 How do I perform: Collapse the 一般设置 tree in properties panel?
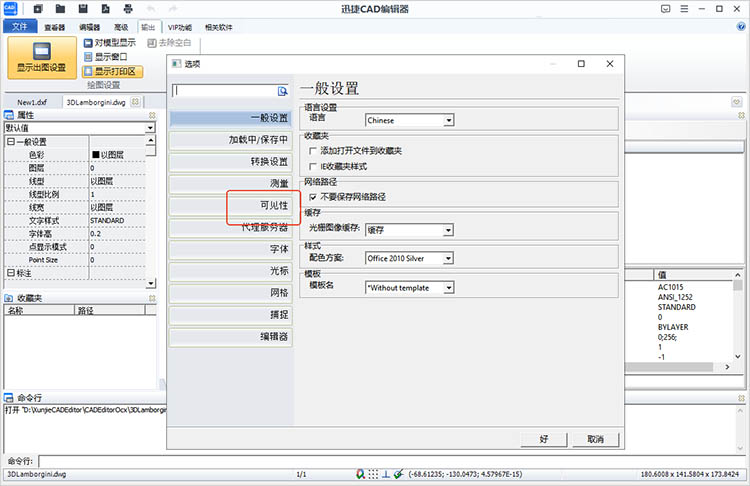point(10,143)
